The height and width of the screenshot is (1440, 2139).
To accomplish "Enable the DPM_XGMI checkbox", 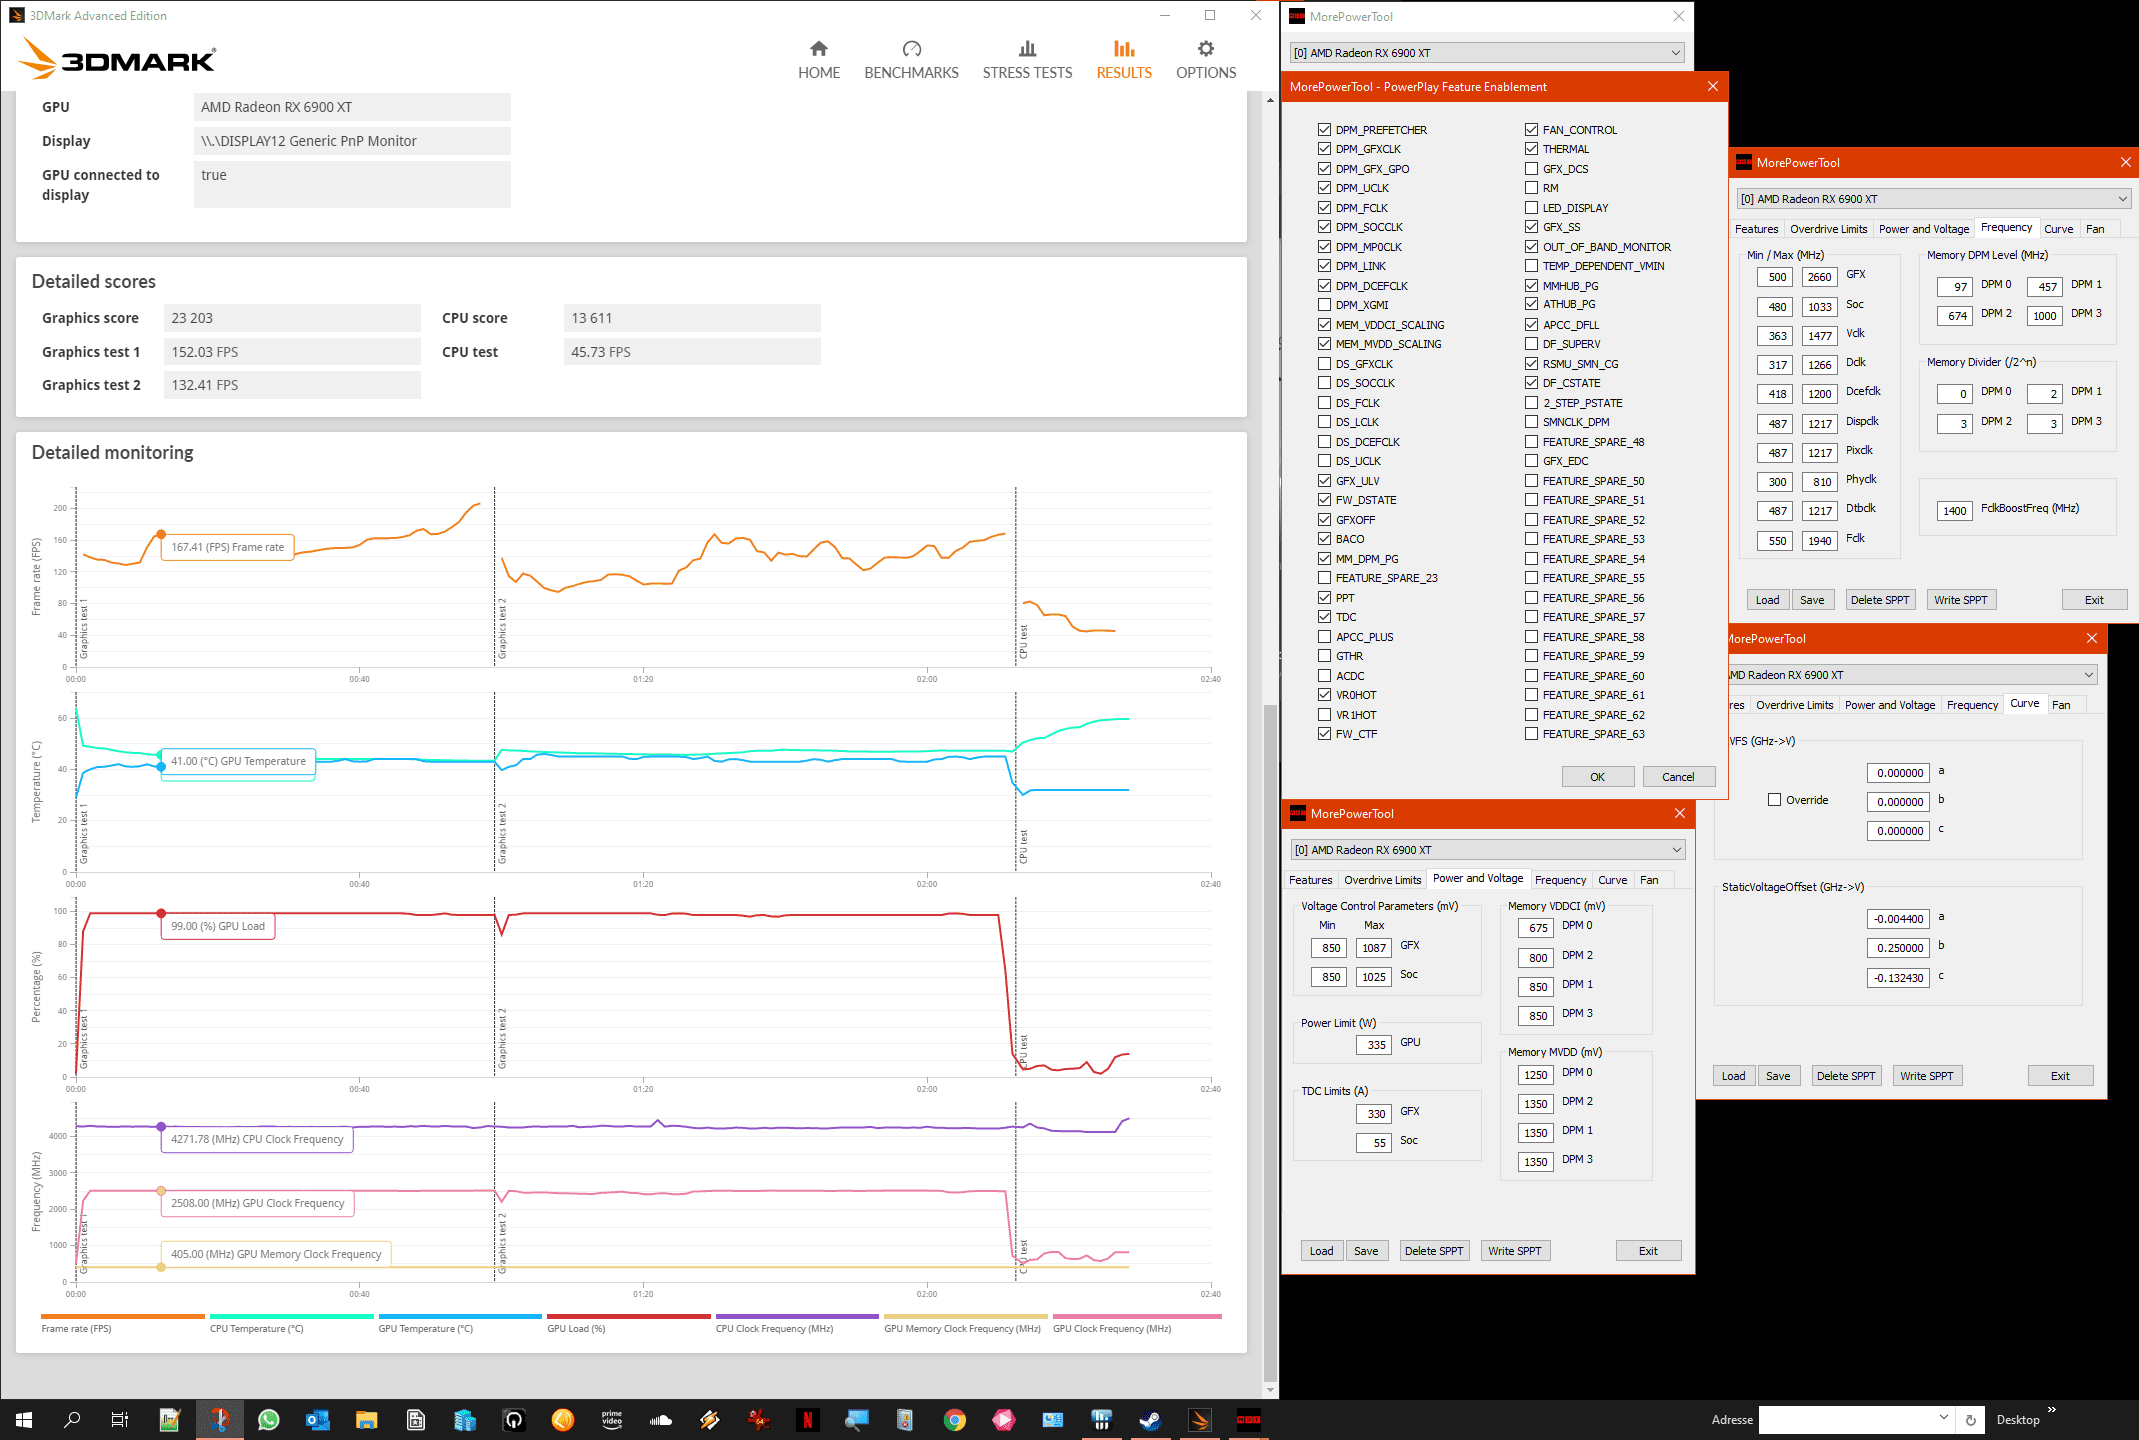I will click(x=1324, y=305).
